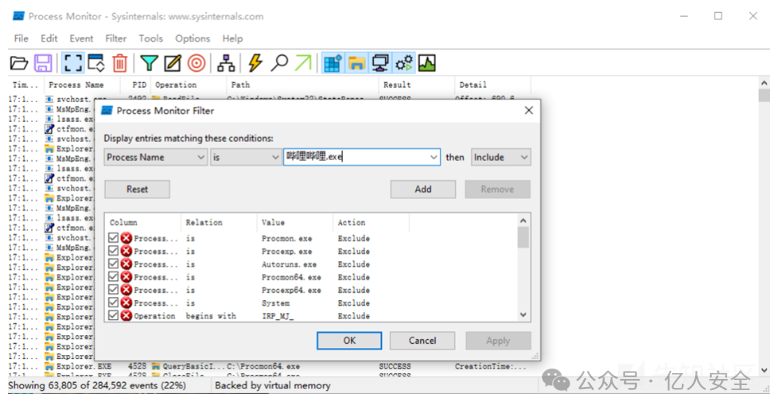Click the filter list vertical scrollbar
775x411 pixels.
[523, 270]
